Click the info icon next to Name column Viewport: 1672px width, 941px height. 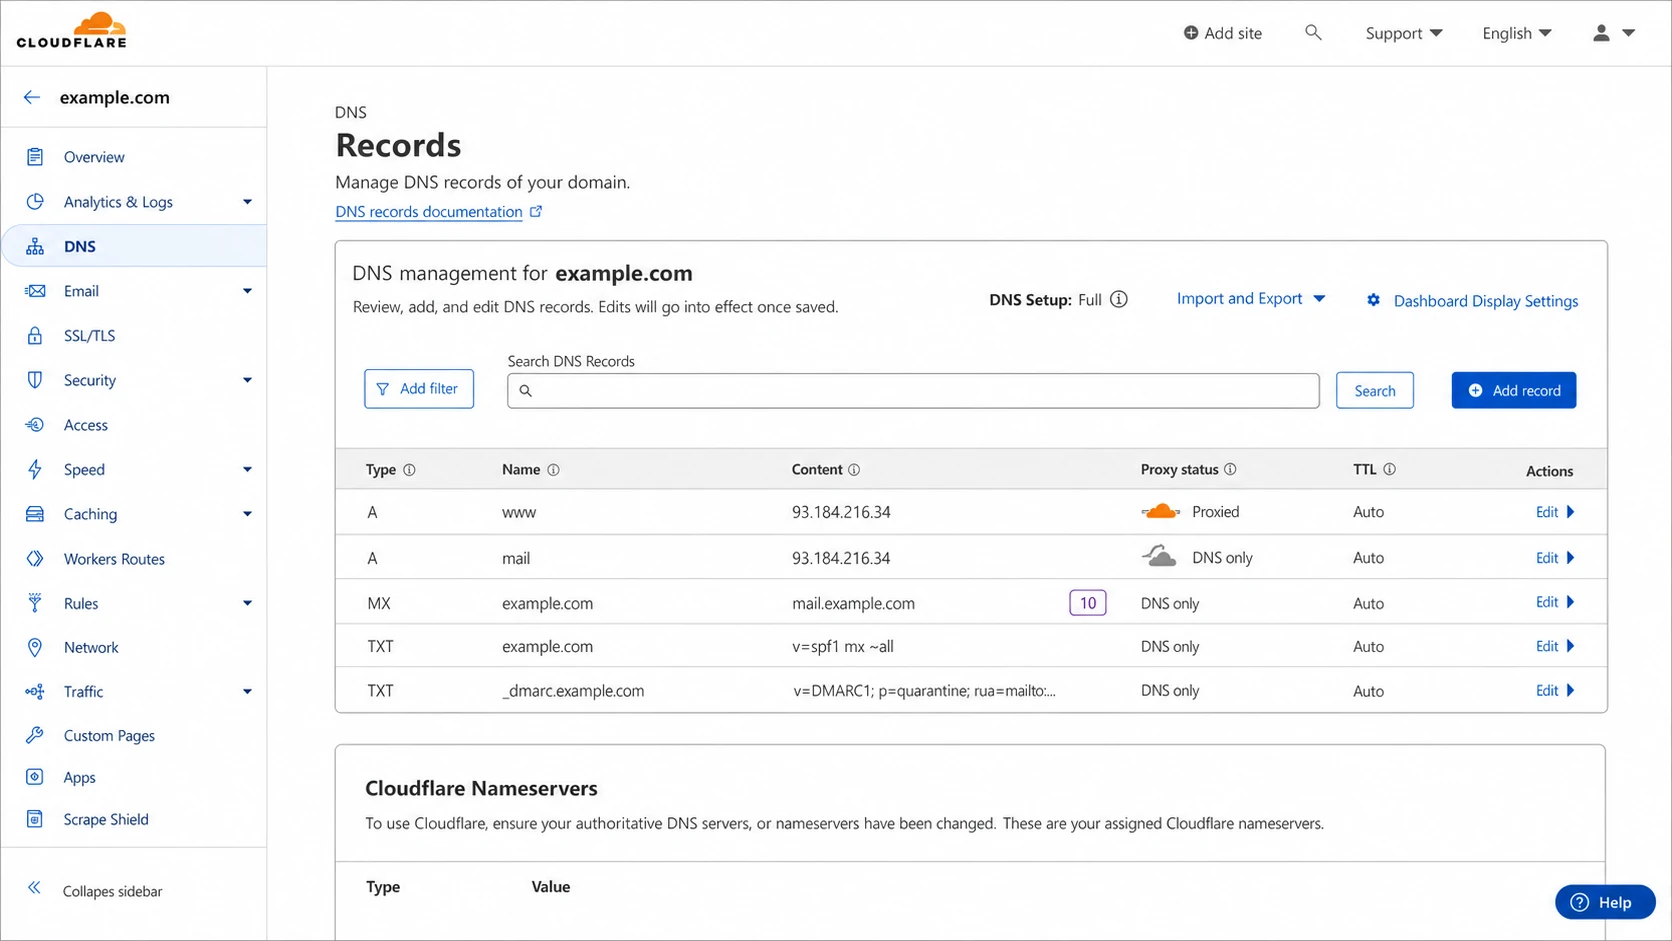tap(553, 469)
